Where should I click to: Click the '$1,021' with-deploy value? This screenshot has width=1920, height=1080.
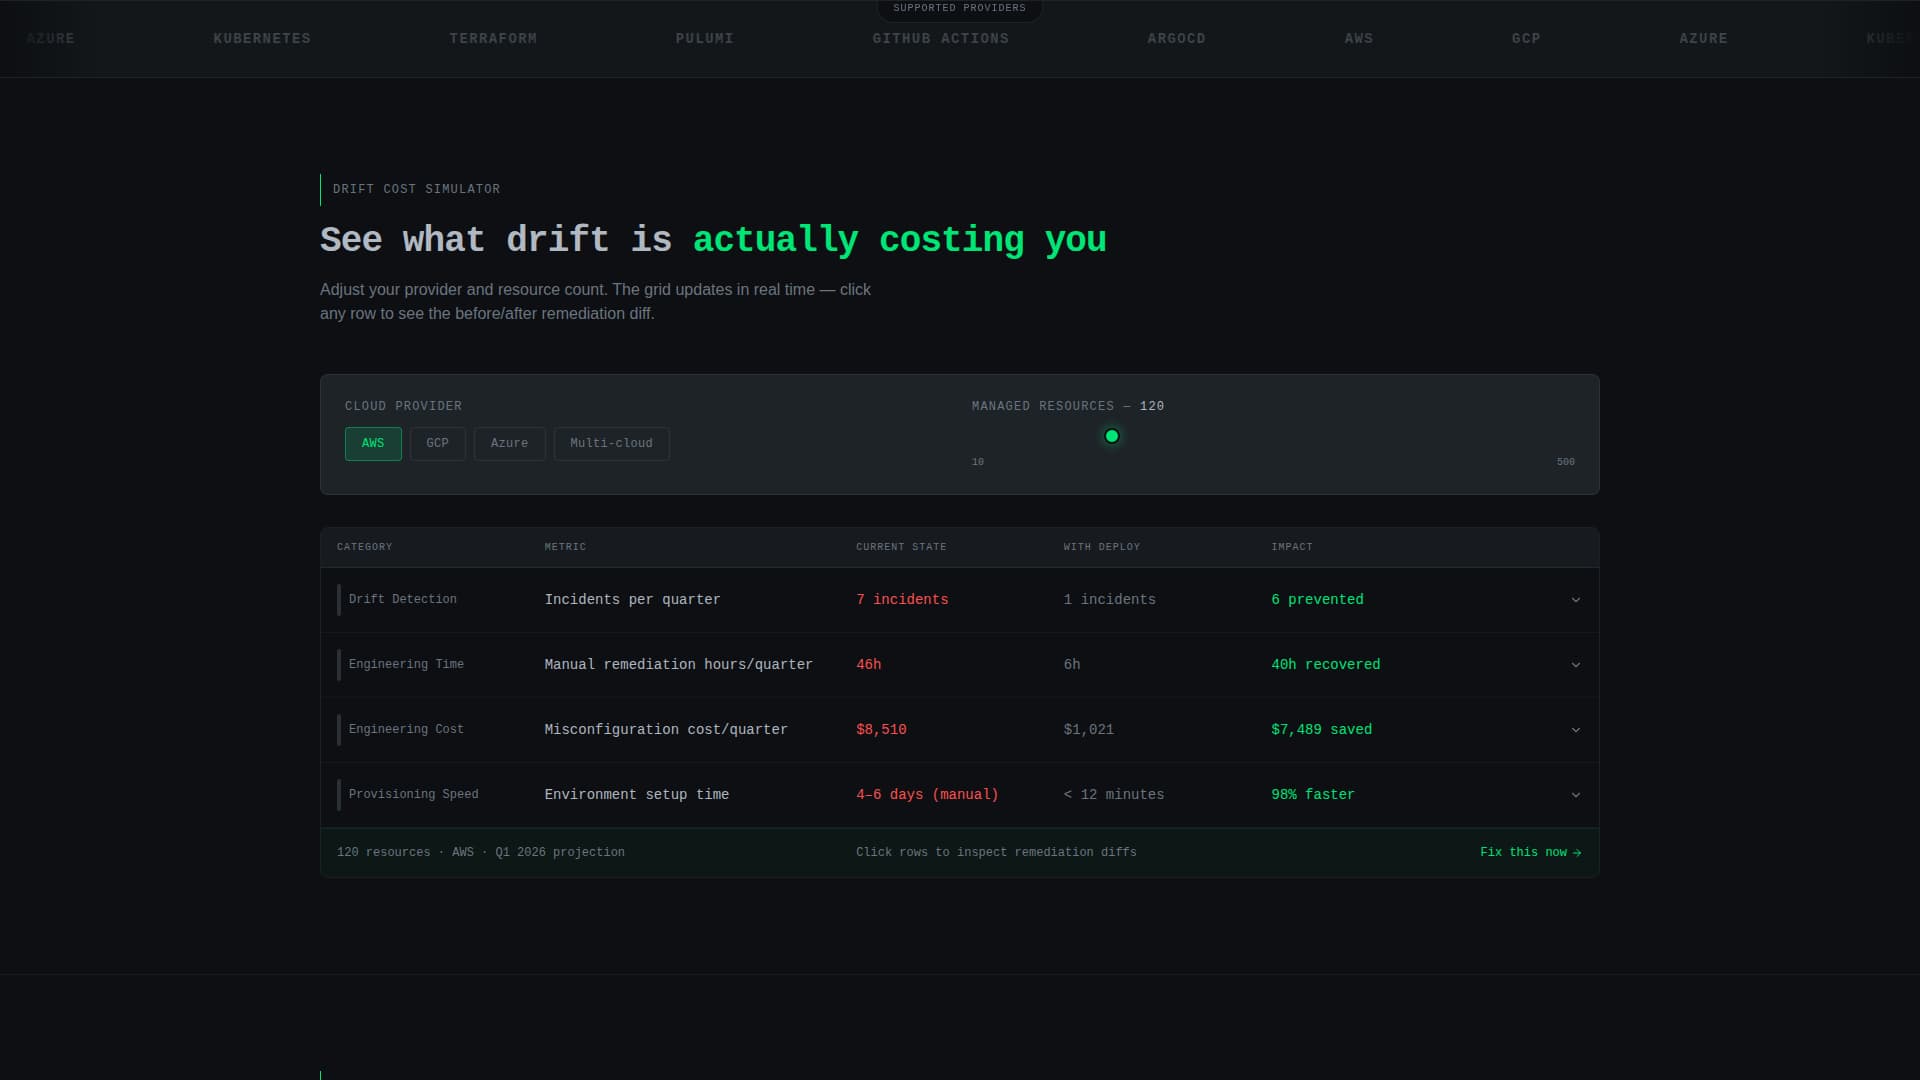[1088, 730]
